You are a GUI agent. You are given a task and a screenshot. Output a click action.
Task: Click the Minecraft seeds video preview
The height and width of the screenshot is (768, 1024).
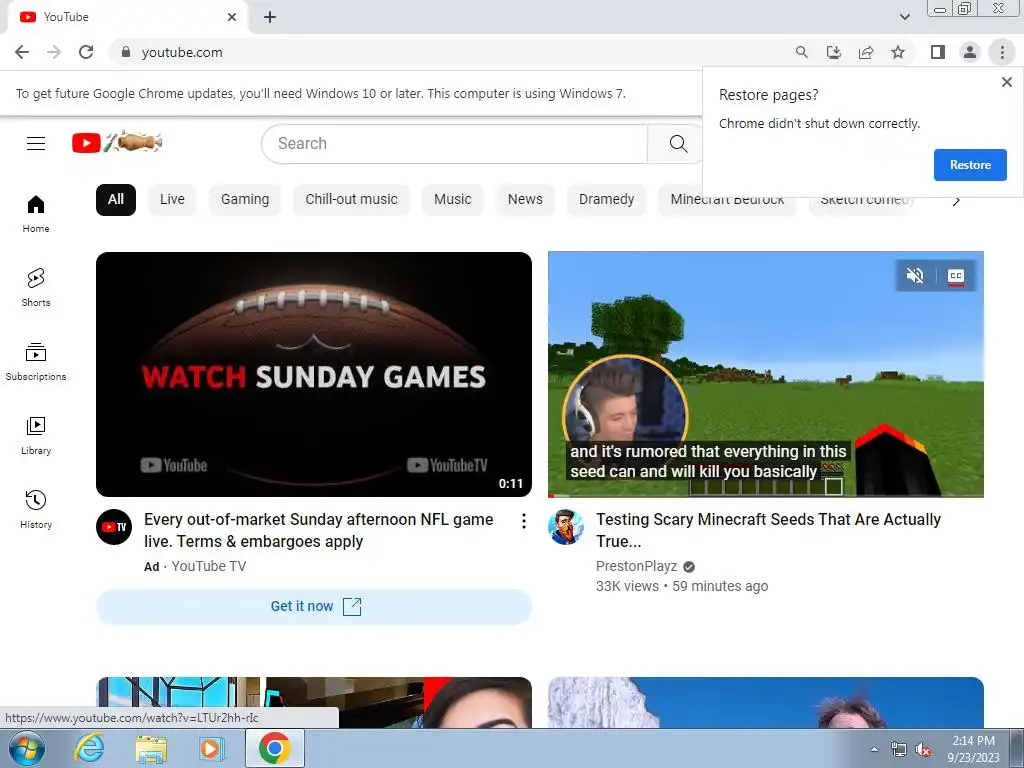pyautogui.click(x=765, y=374)
